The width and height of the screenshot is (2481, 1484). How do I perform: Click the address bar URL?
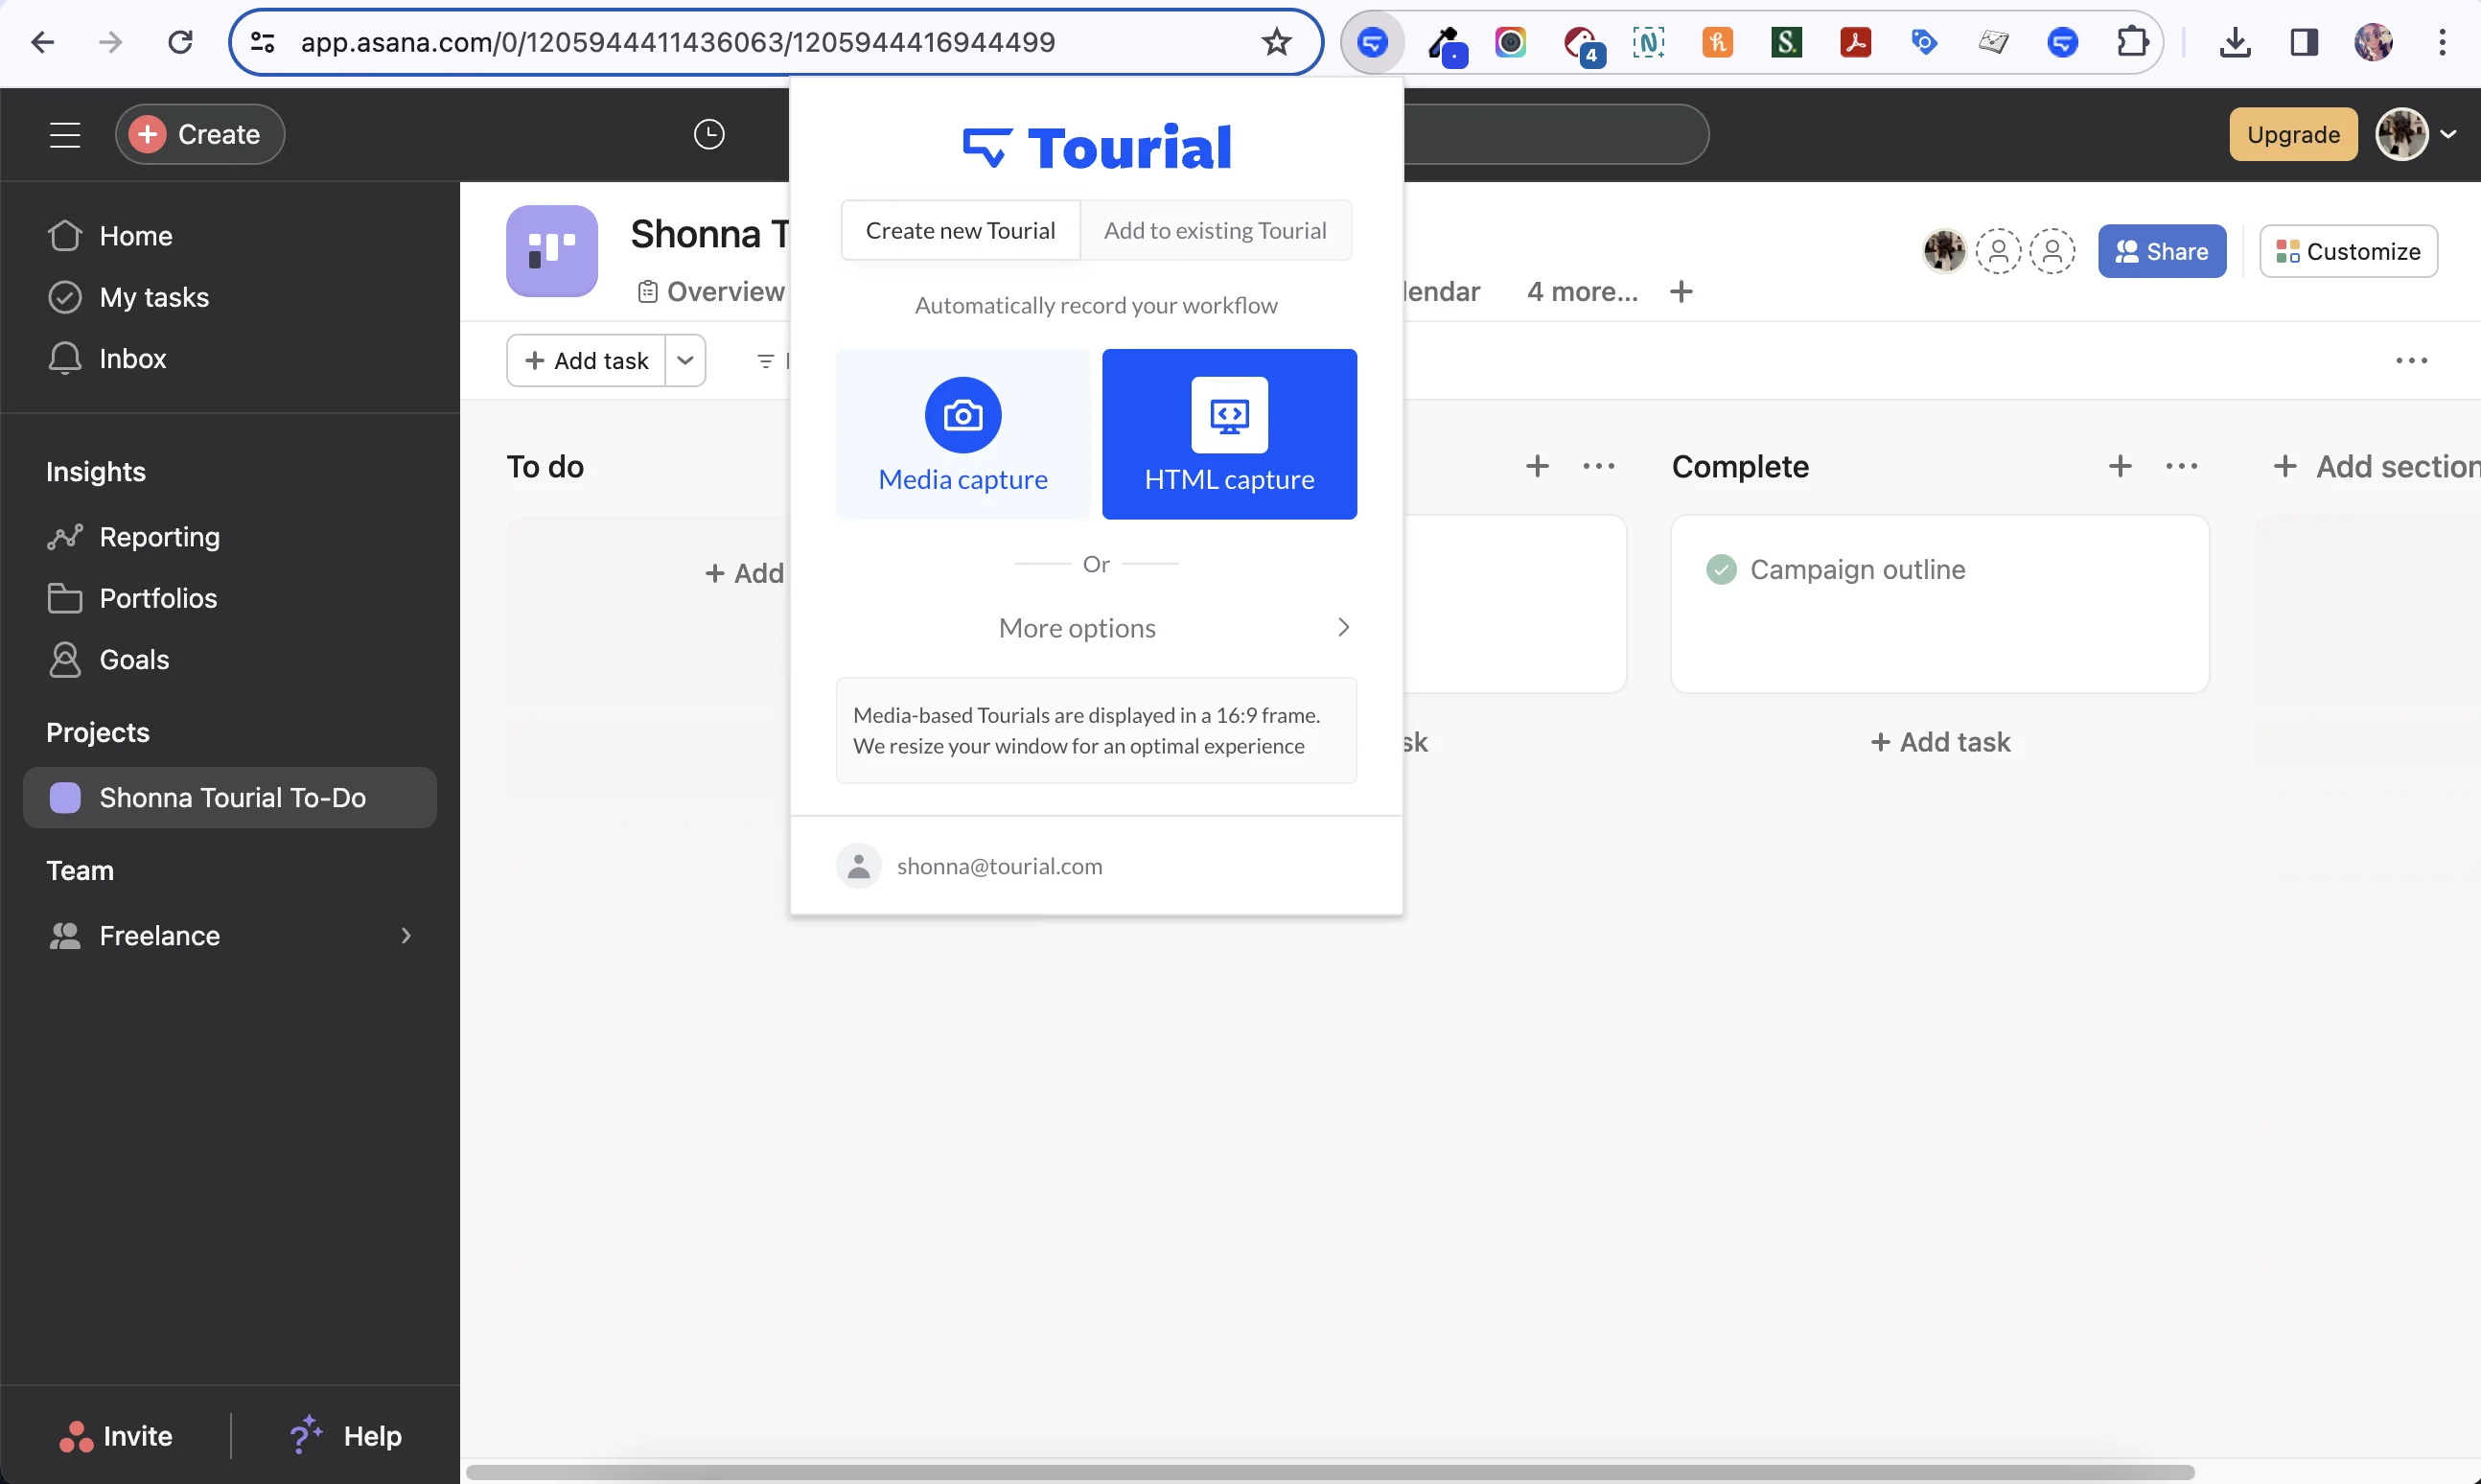point(678,42)
